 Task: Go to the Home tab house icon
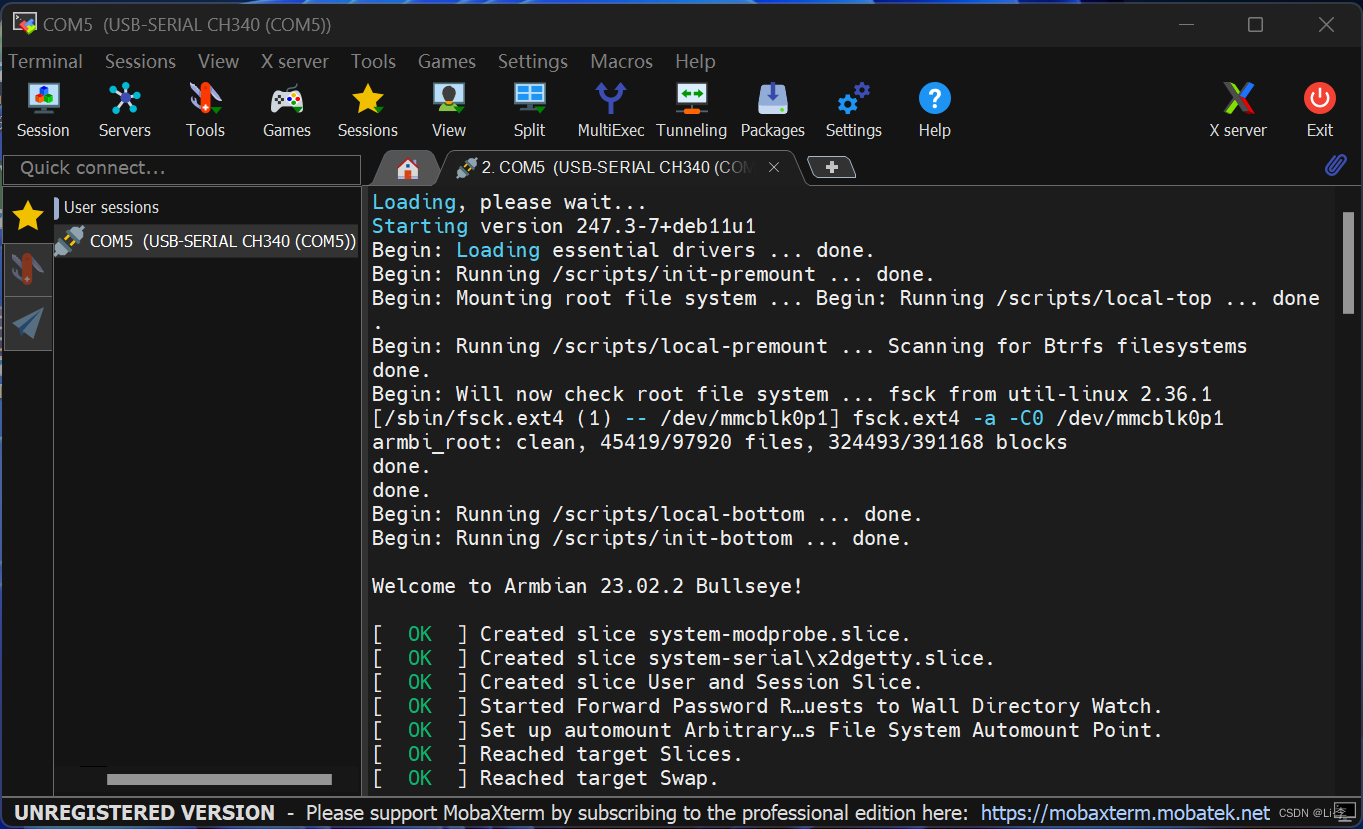click(407, 169)
